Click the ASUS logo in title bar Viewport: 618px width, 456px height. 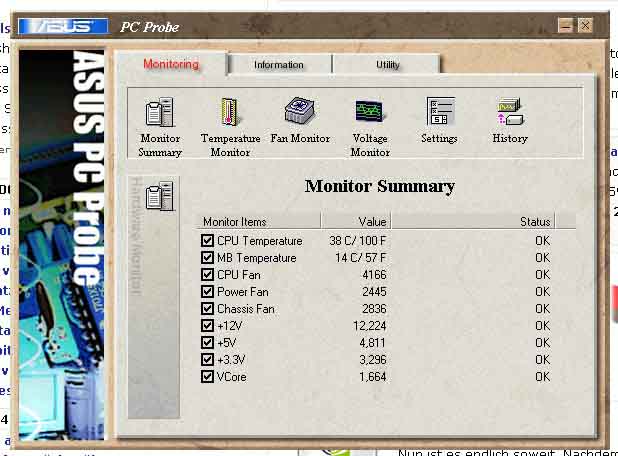click(x=63, y=26)
